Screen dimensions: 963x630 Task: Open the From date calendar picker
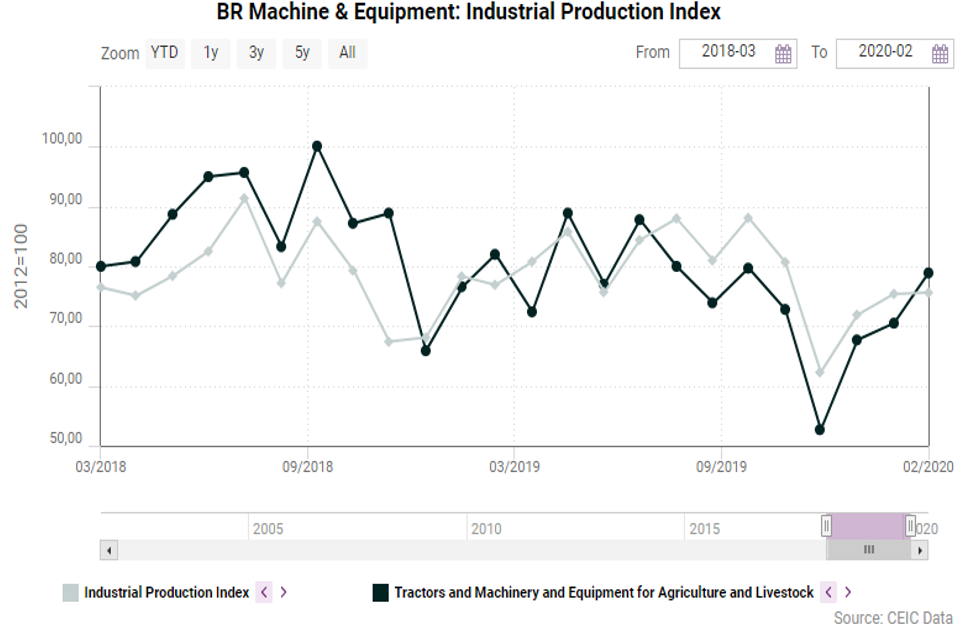coord(783,54)
